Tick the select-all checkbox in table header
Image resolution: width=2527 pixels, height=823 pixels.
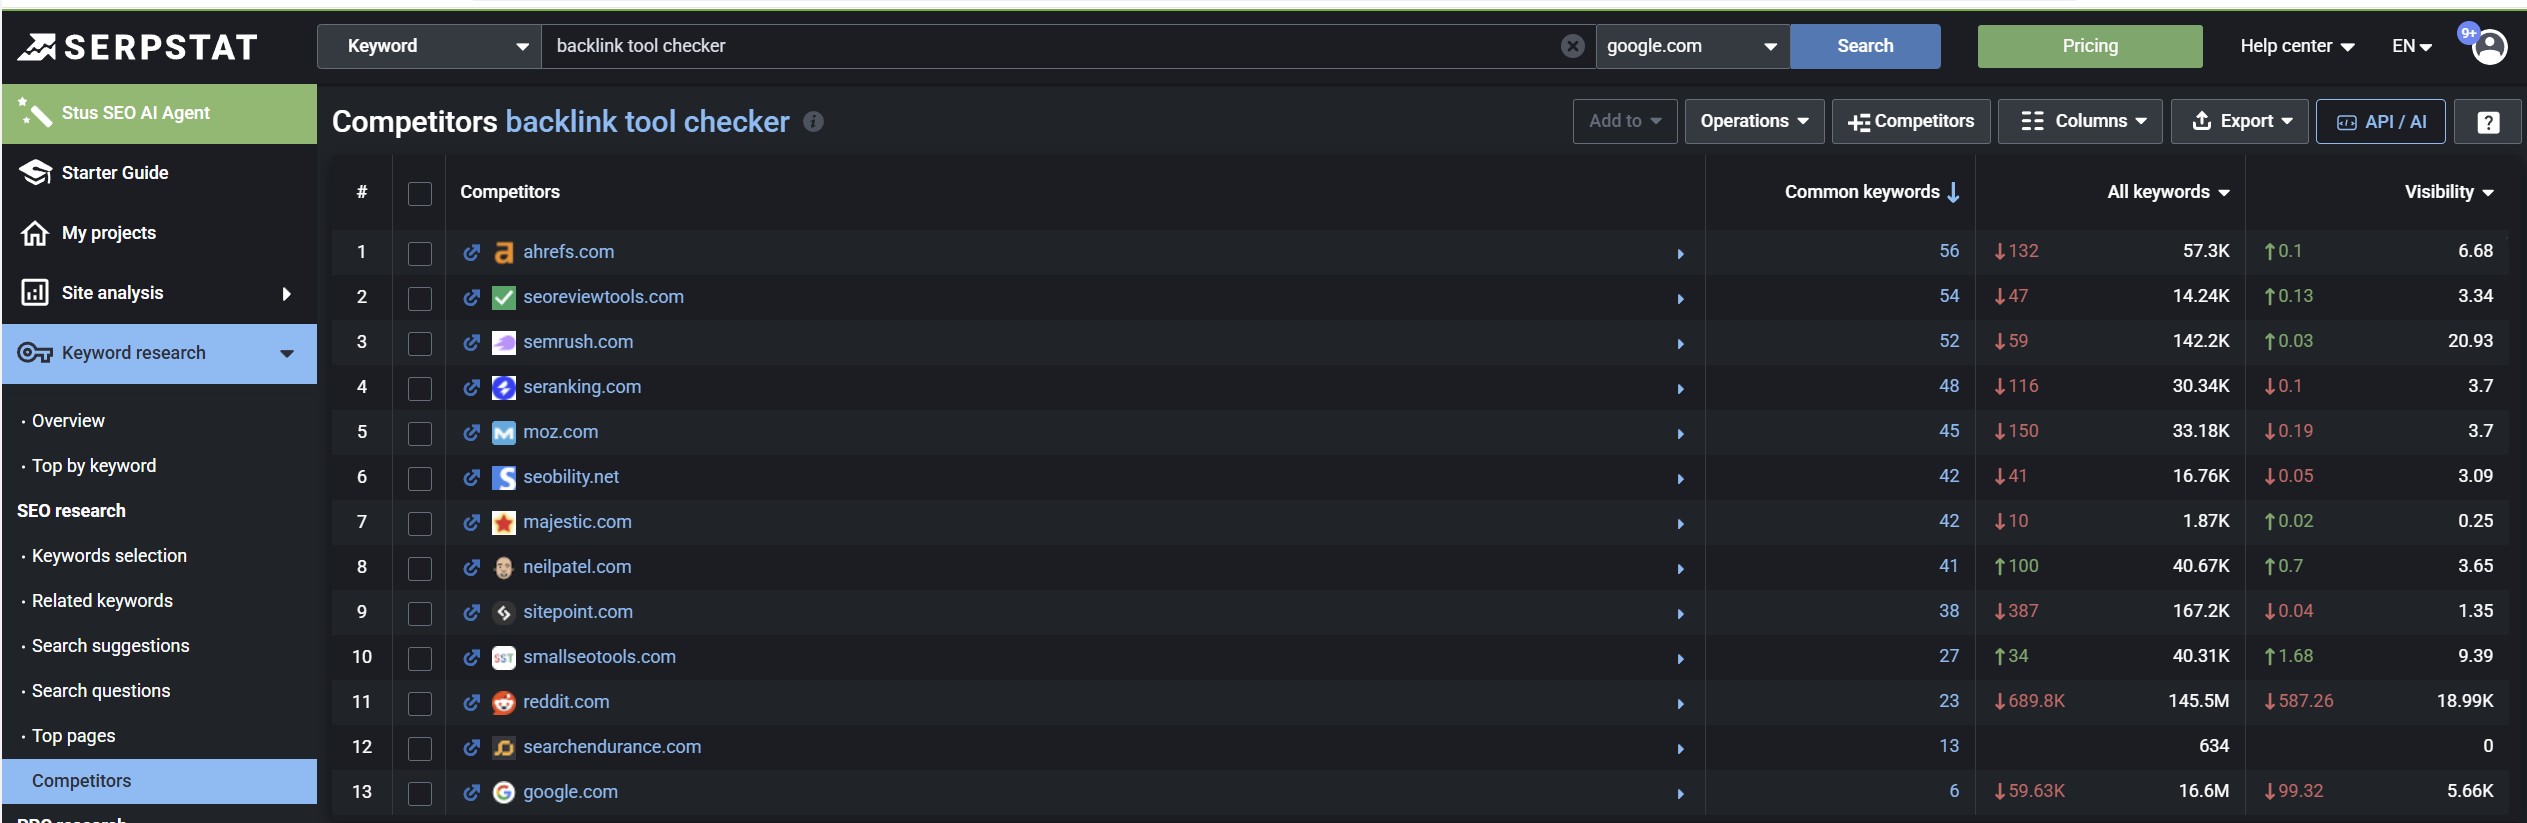[420, 193]
